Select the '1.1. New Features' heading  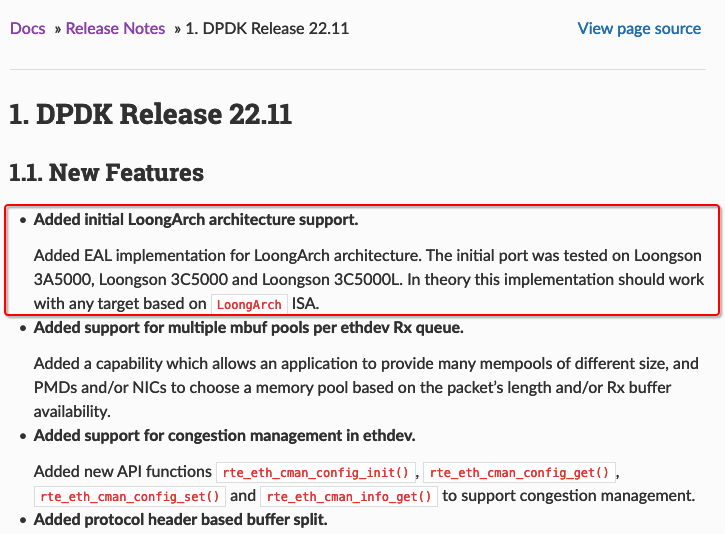pyautogui.click(x=106, y=173)
